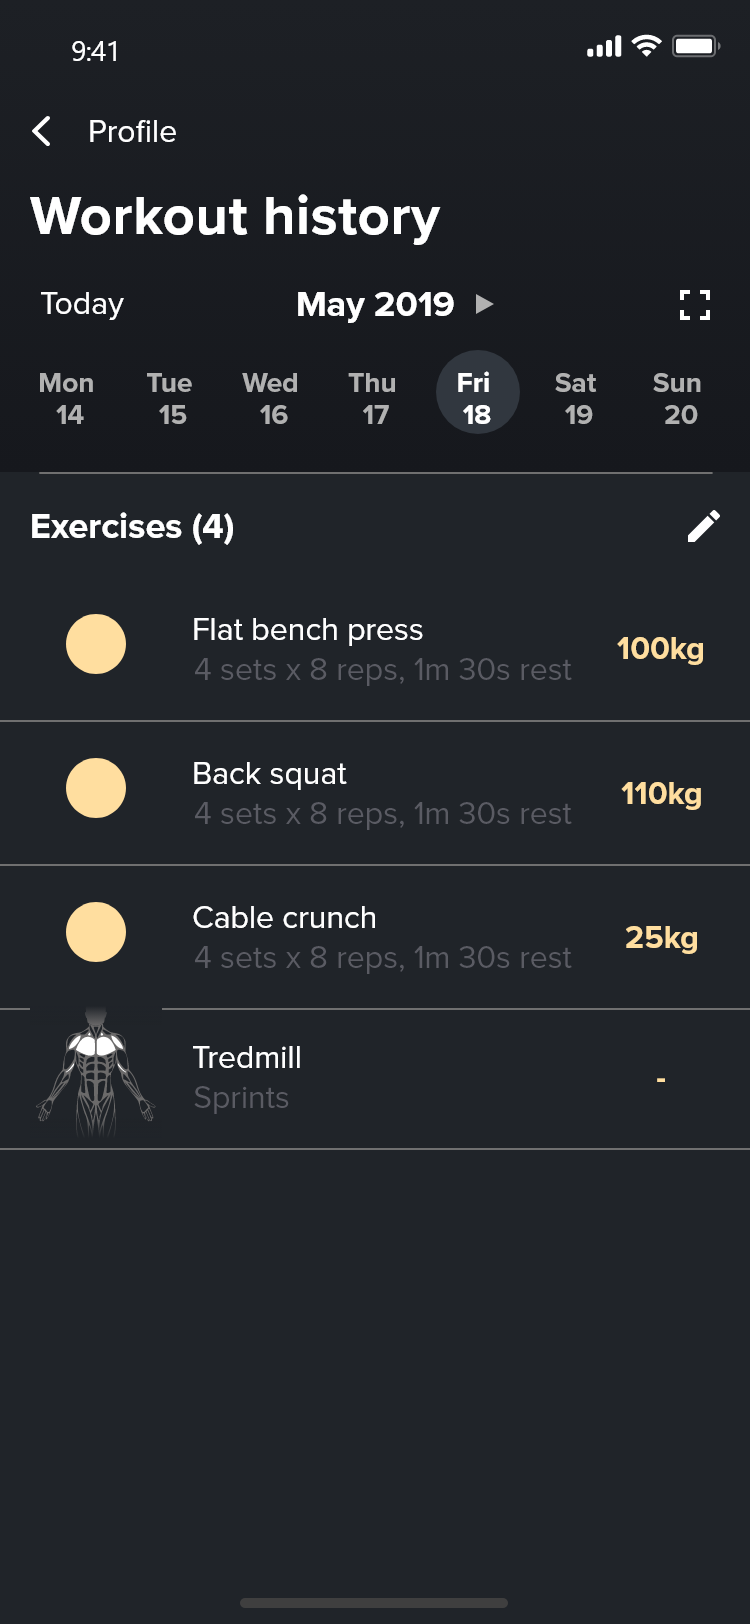Select Mon 14 in the week strip
Viewport: 750px width, 1624px height.
[x=68, y=399]
